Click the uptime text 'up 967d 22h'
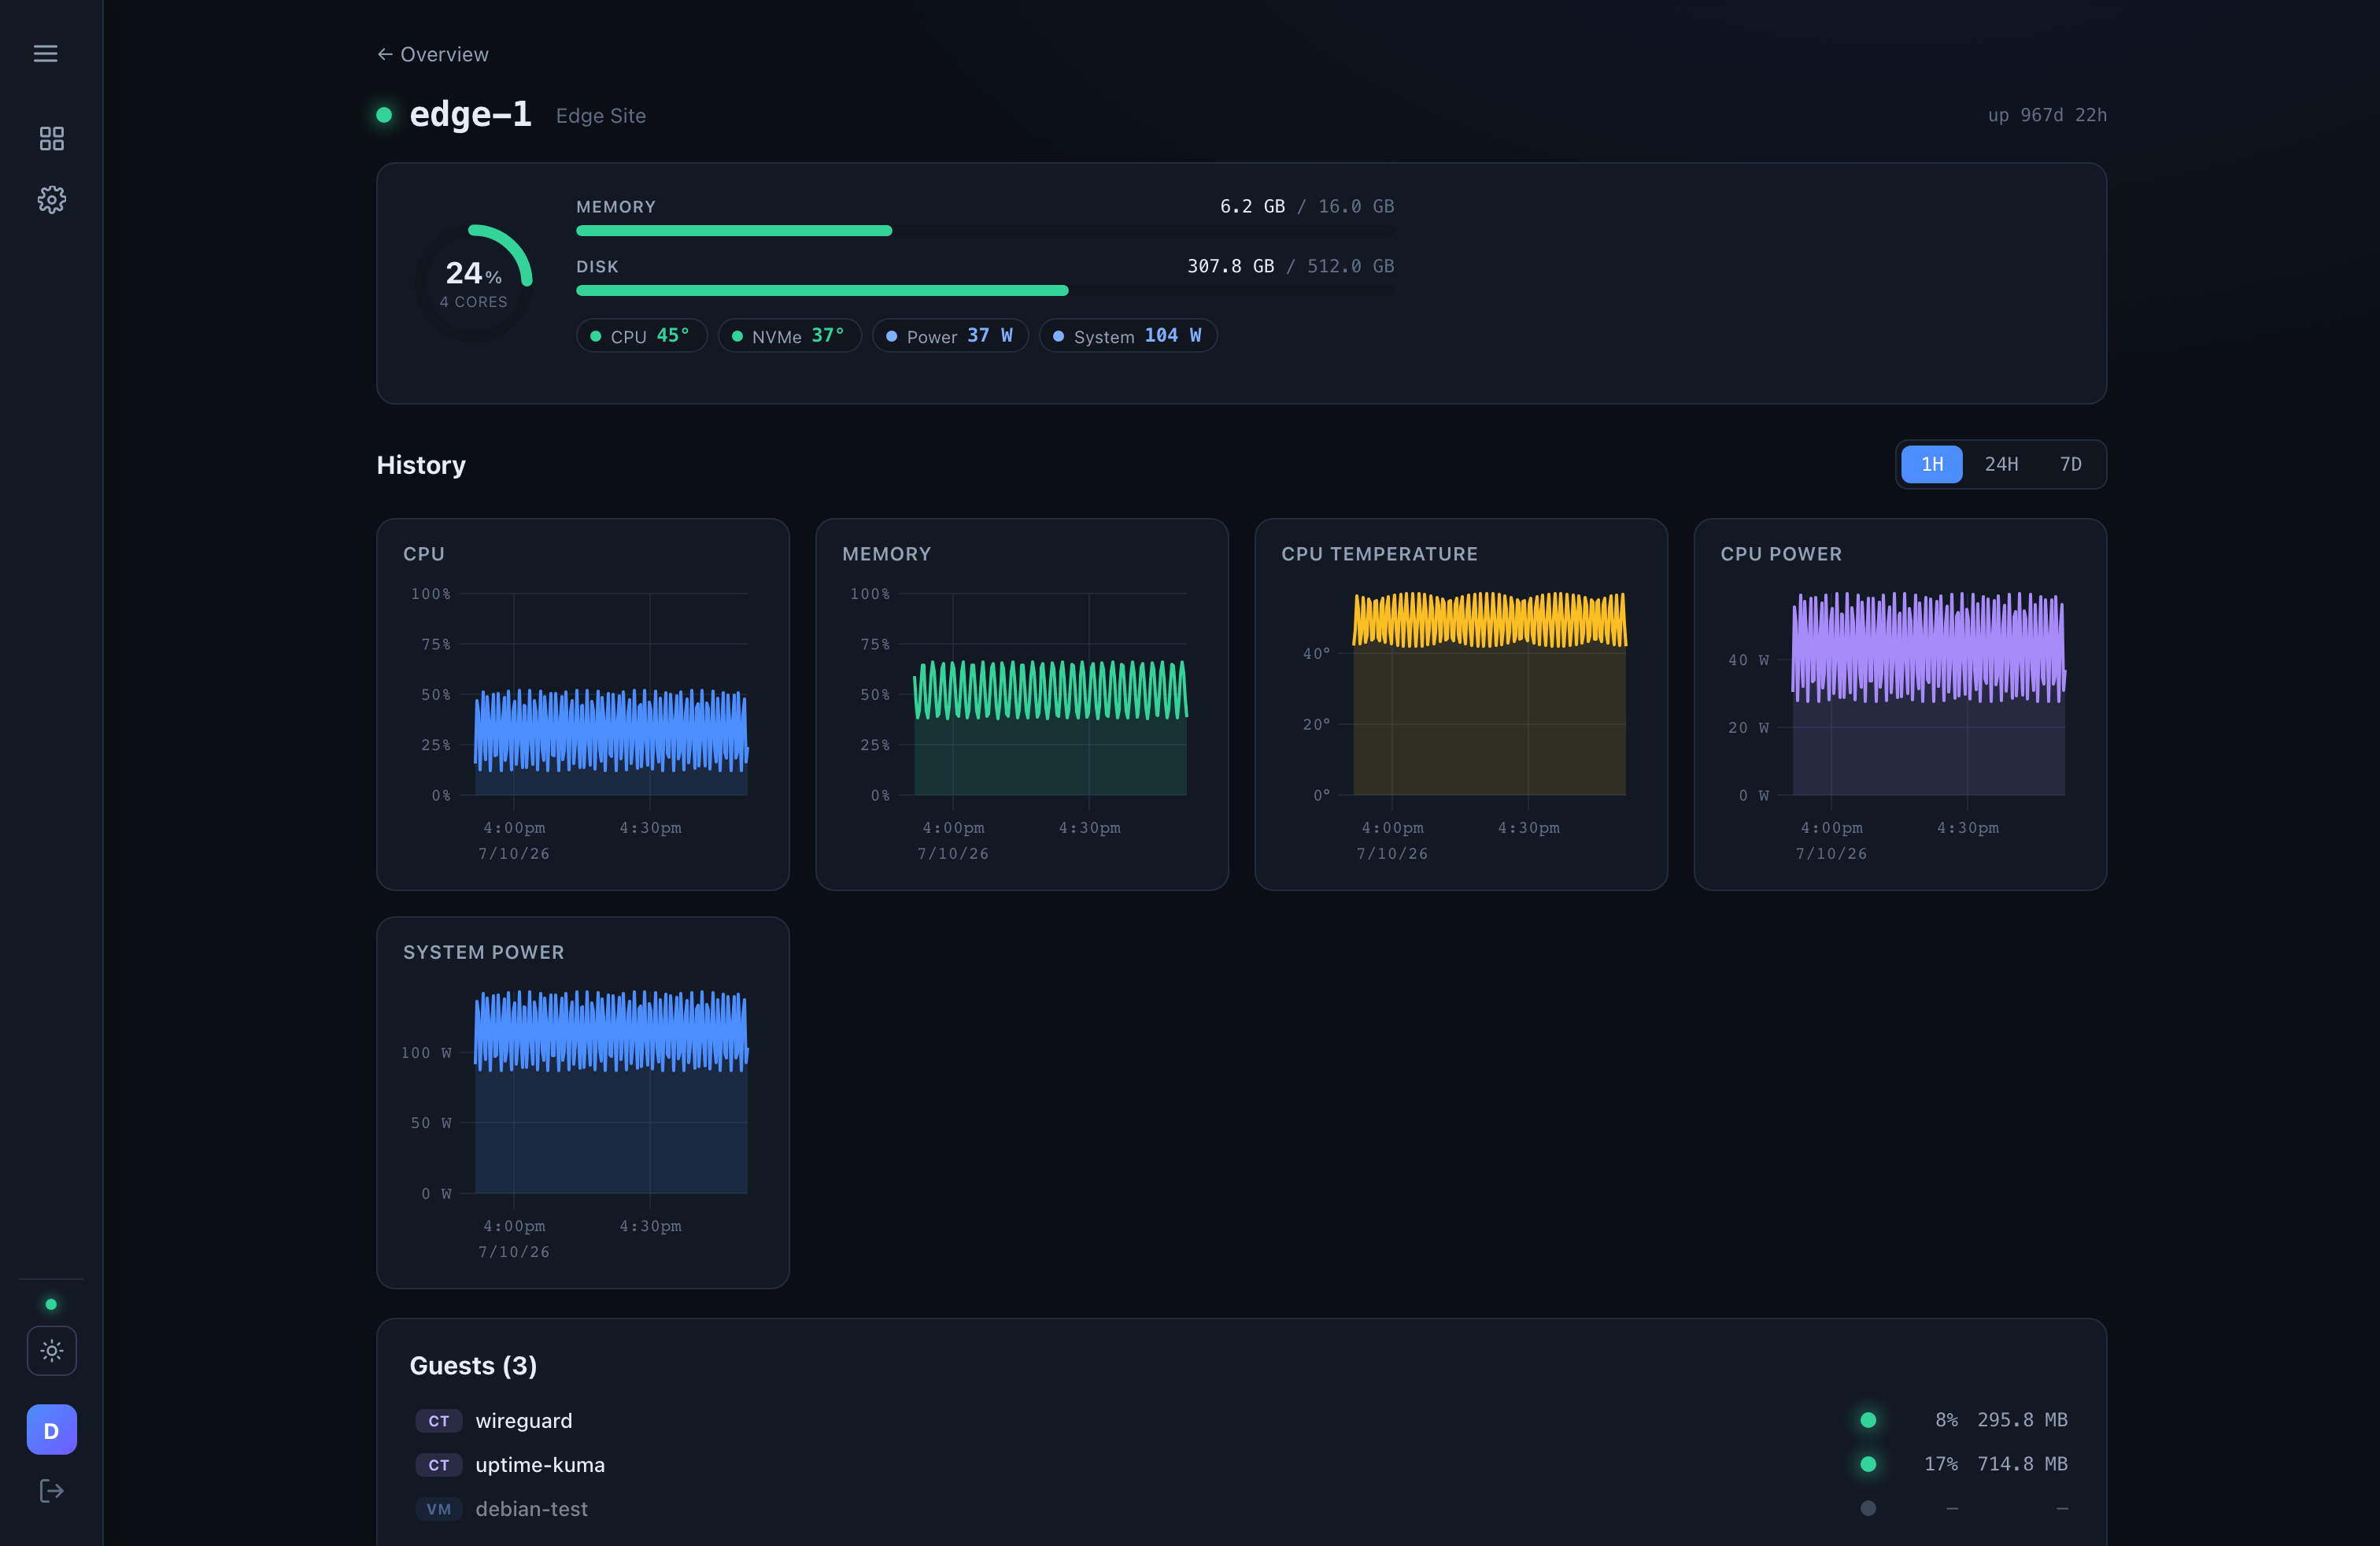Viewport: 2380px width, 1546px height. click(x=2047, y=115)
